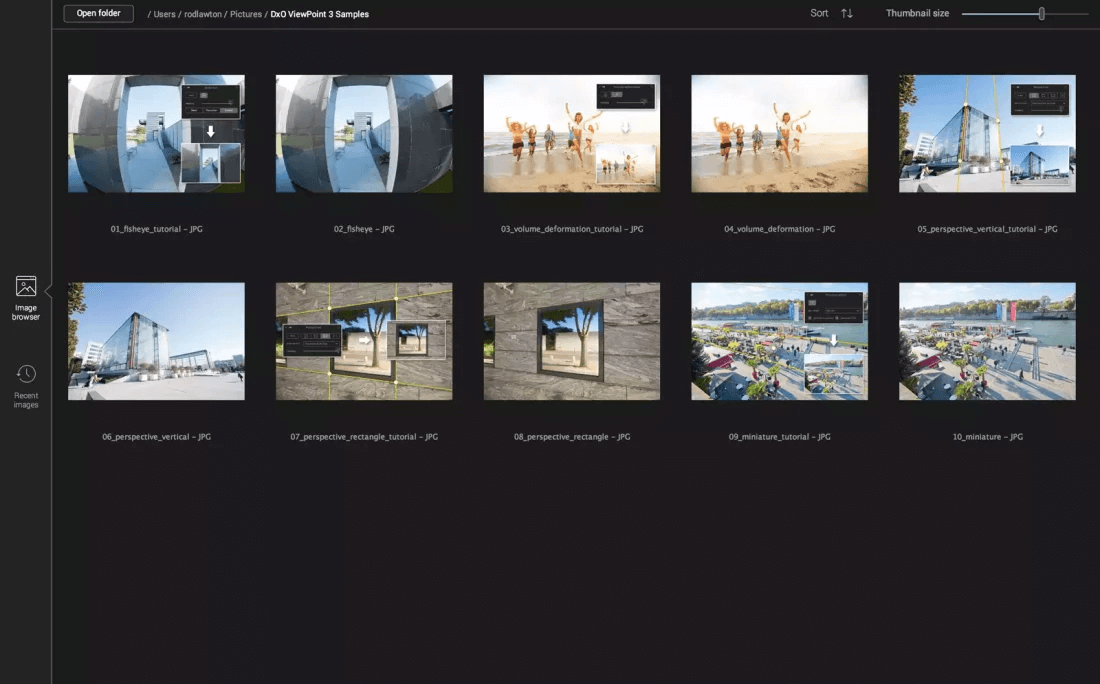Select the 08_perspective_rectangle thumbnail

click(x=571, y=341)
